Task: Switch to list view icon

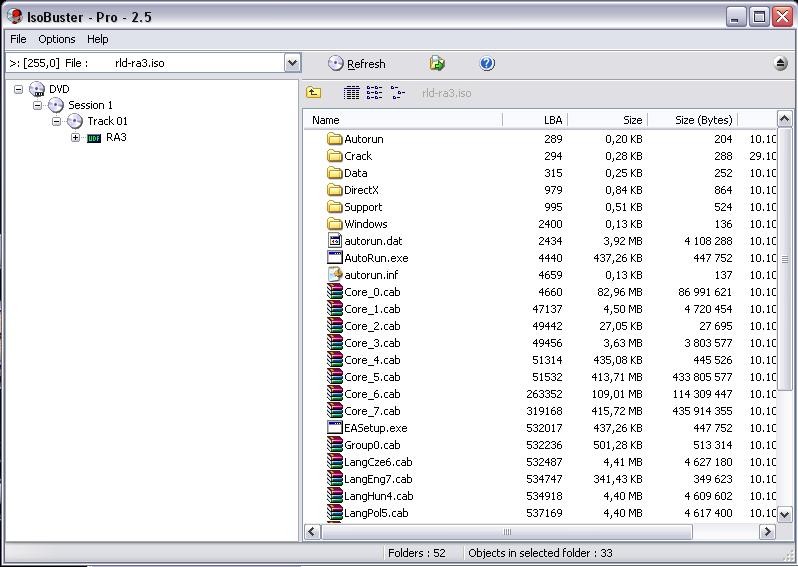Action: point(374,93)
